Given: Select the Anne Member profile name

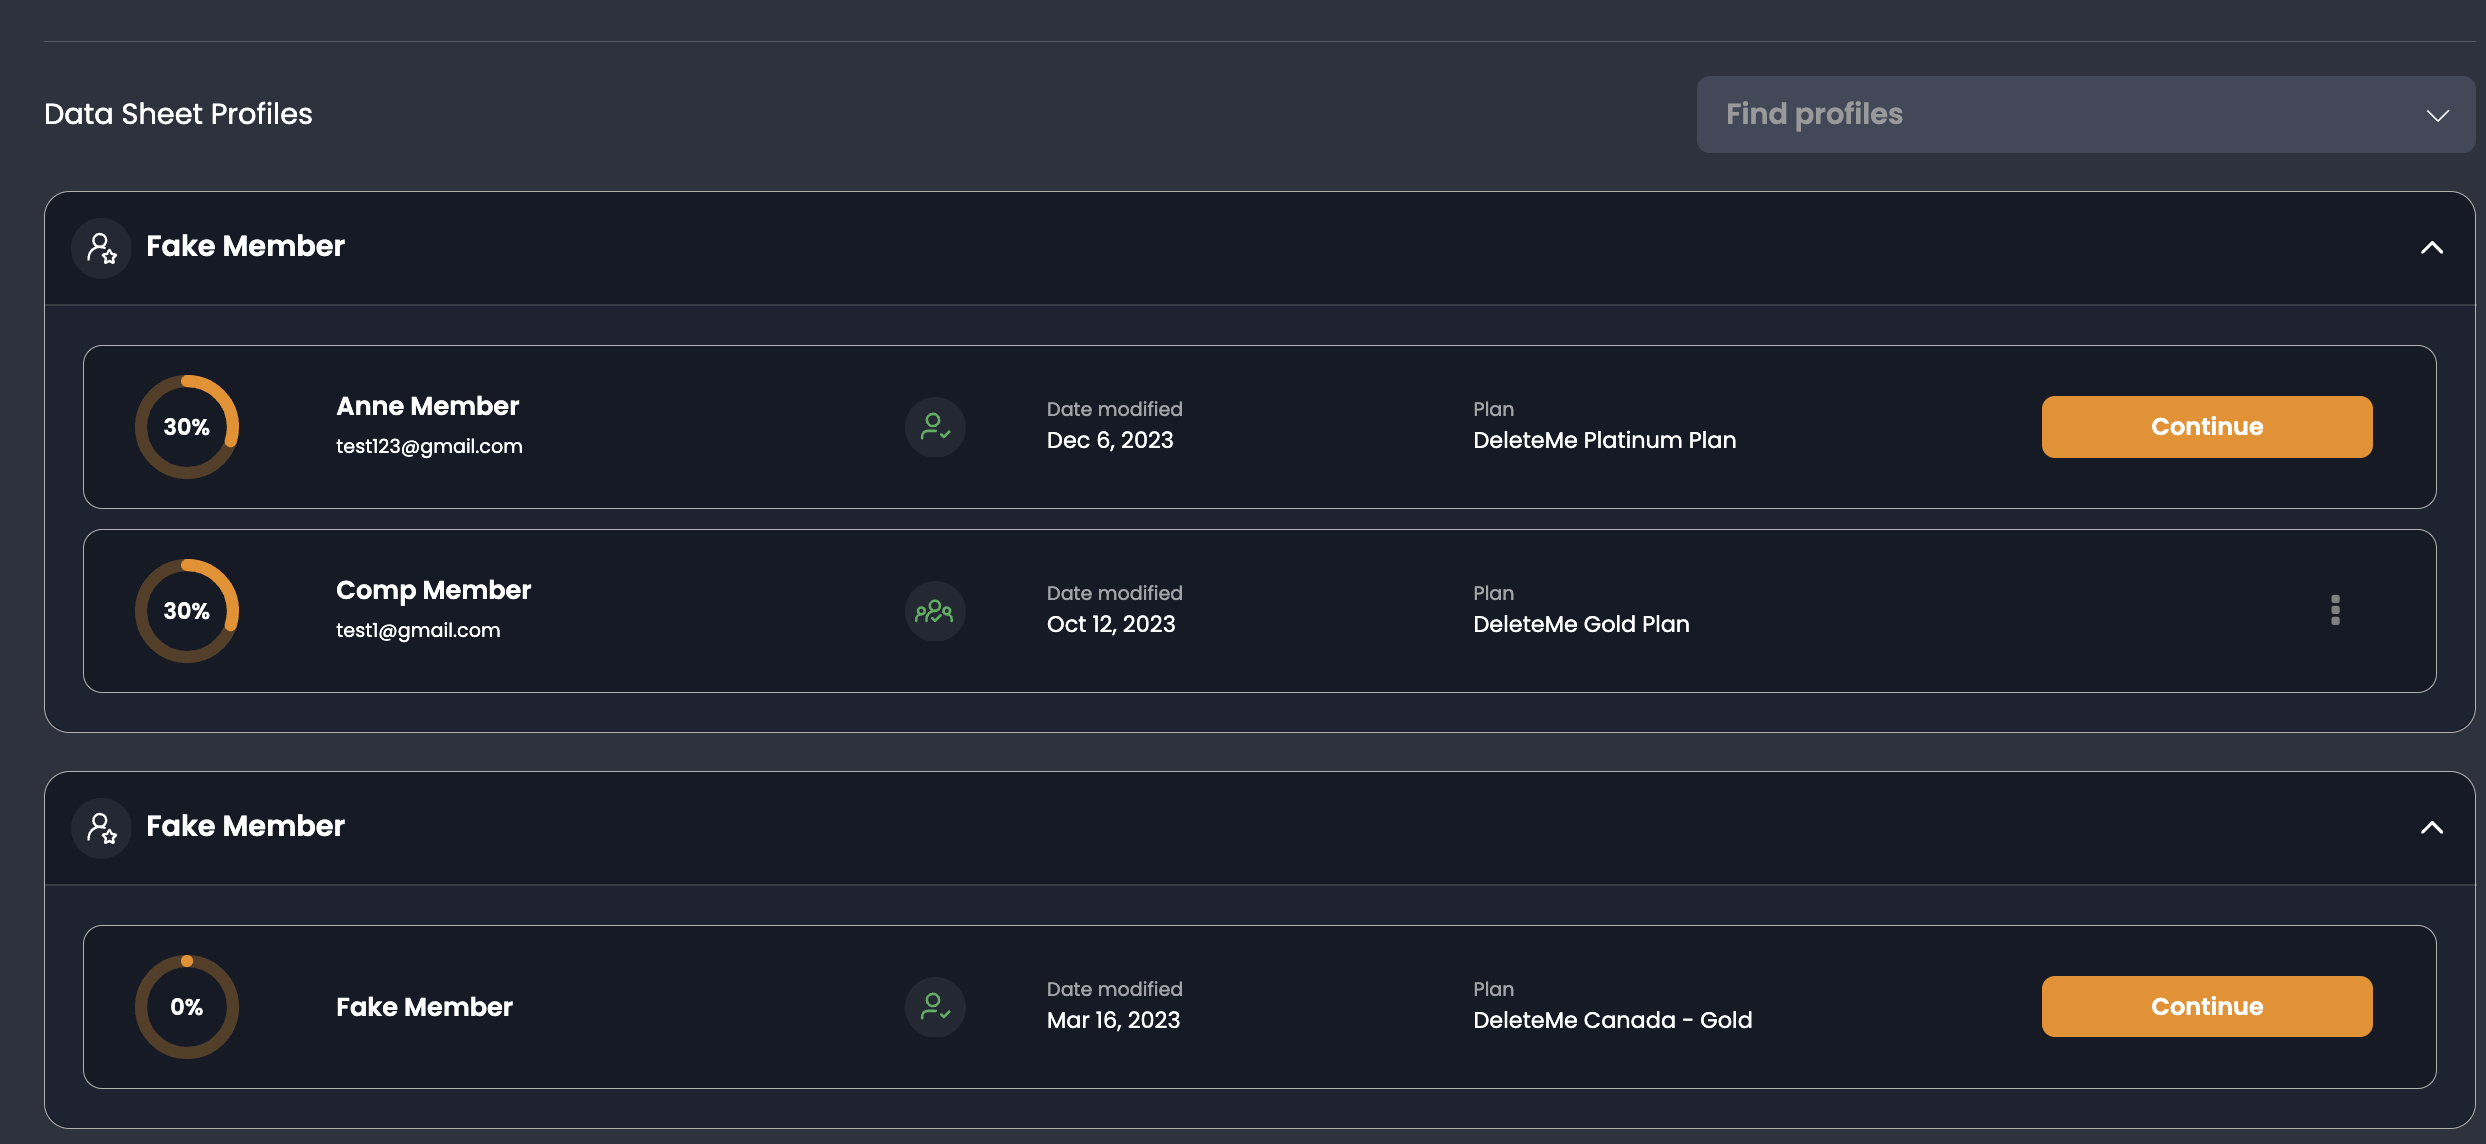Looking at the screenshot, I should [x=427, y=406].
